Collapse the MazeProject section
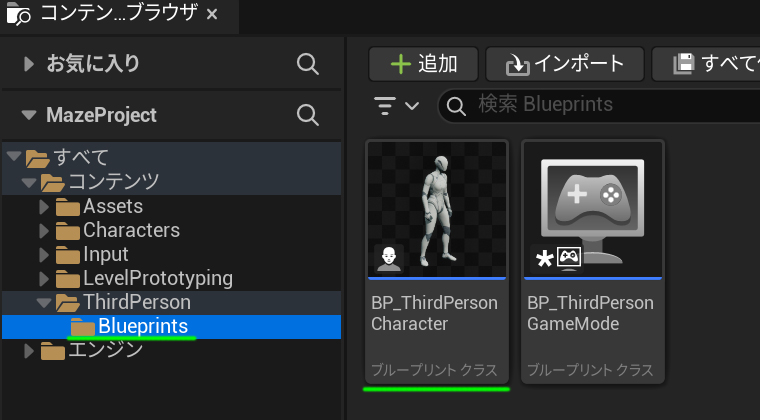 (x=29, y=115)
